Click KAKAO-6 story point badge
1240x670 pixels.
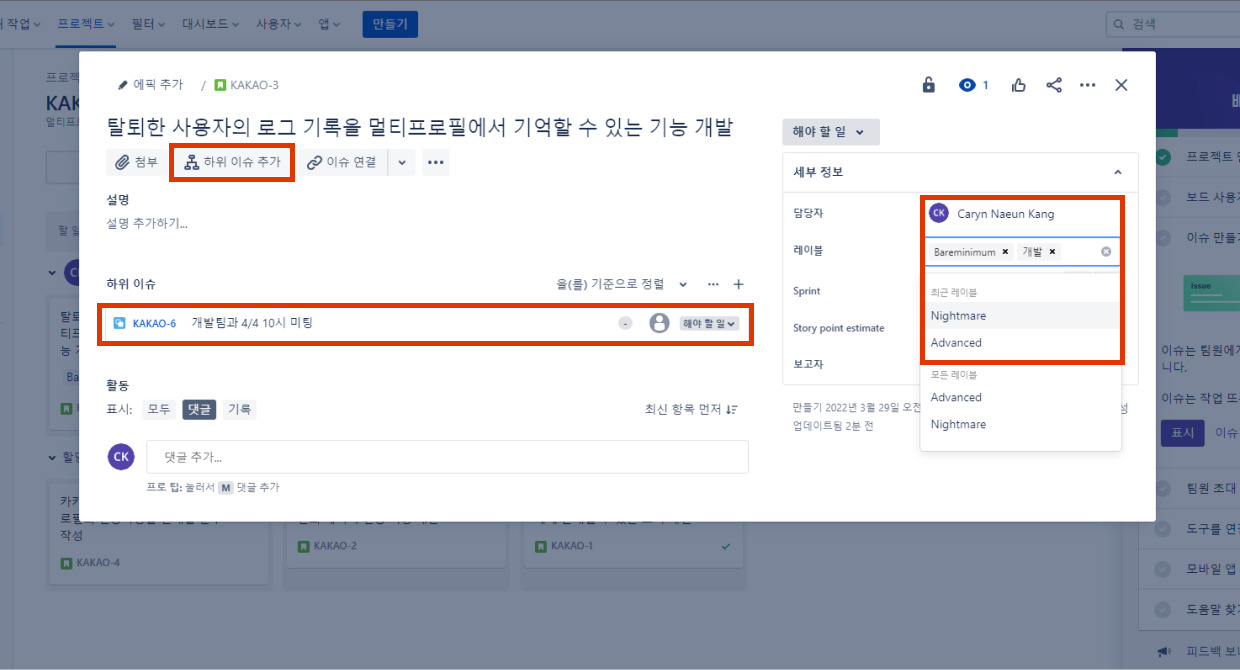[x=626, y=323]
